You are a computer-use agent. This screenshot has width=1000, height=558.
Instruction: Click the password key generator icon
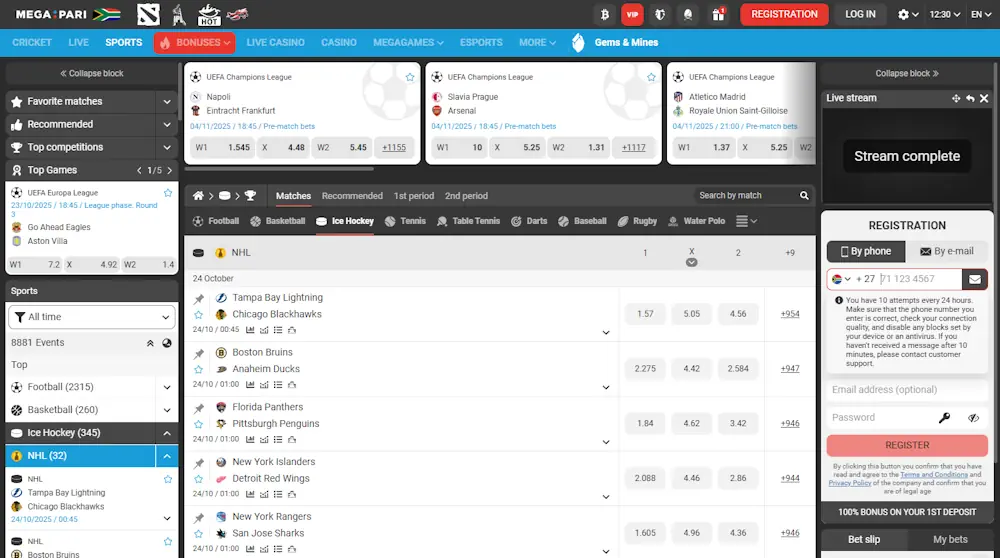(945, 418)
